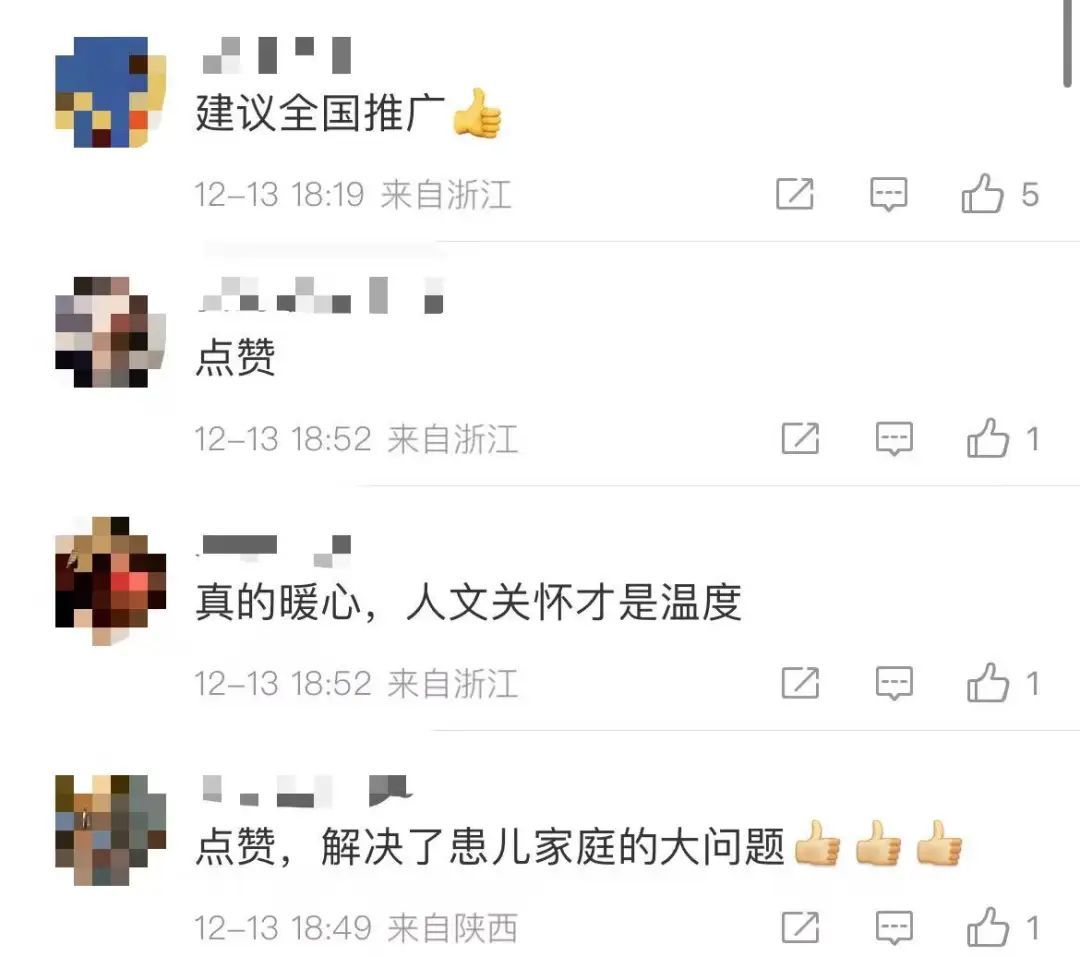Reply to the 建议全国推广 comment
Image resolution: width=1080 pixels, height=956 pixels.
click(889, 194)
